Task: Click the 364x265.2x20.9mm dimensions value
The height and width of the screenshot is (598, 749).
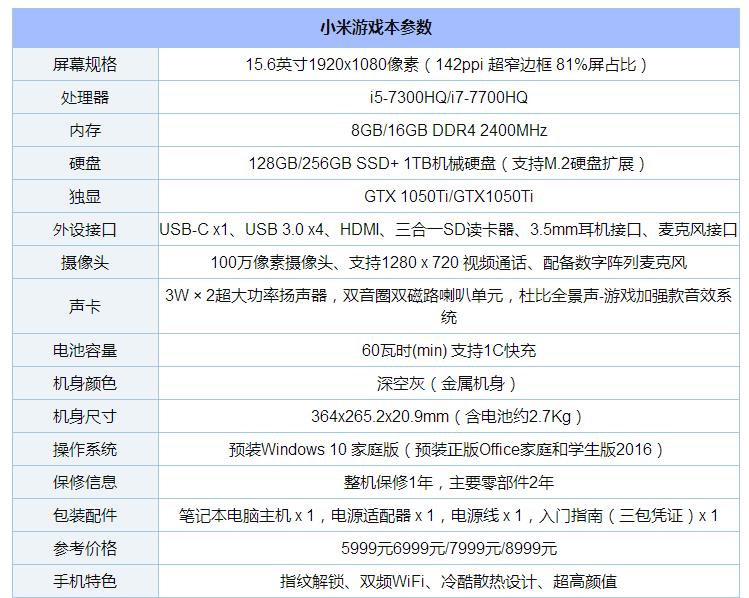Action: point(449,416)
